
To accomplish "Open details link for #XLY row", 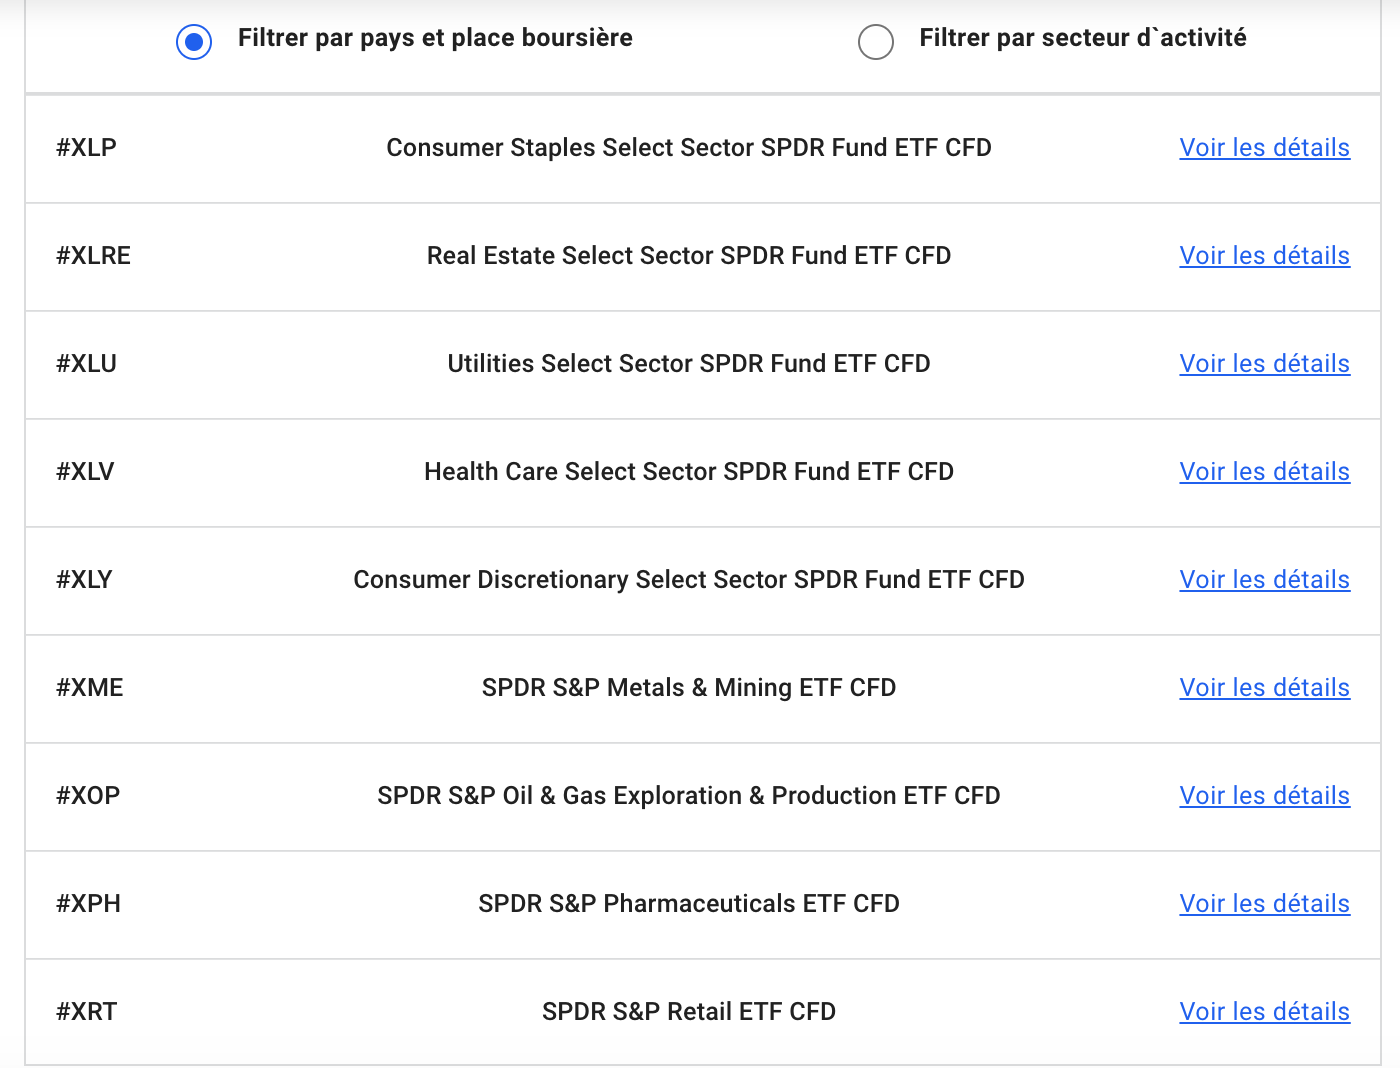I will 1264,580.
